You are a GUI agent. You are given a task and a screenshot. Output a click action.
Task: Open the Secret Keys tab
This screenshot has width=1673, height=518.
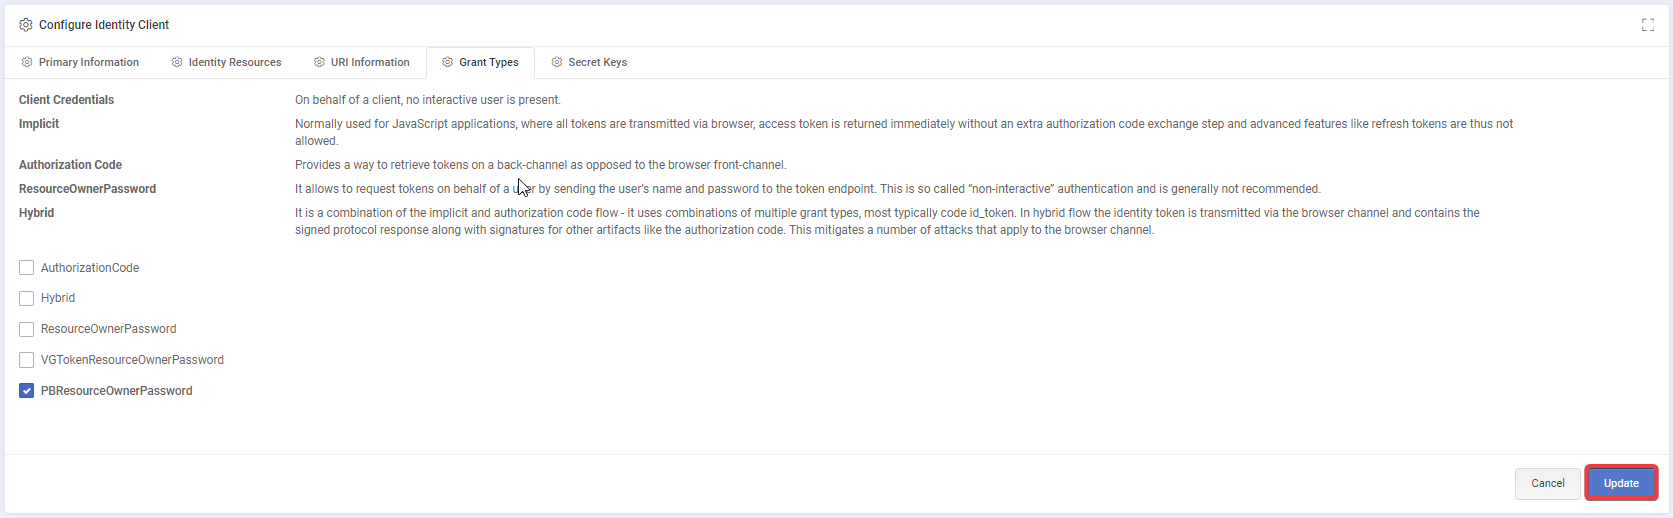tap(597, 62)
